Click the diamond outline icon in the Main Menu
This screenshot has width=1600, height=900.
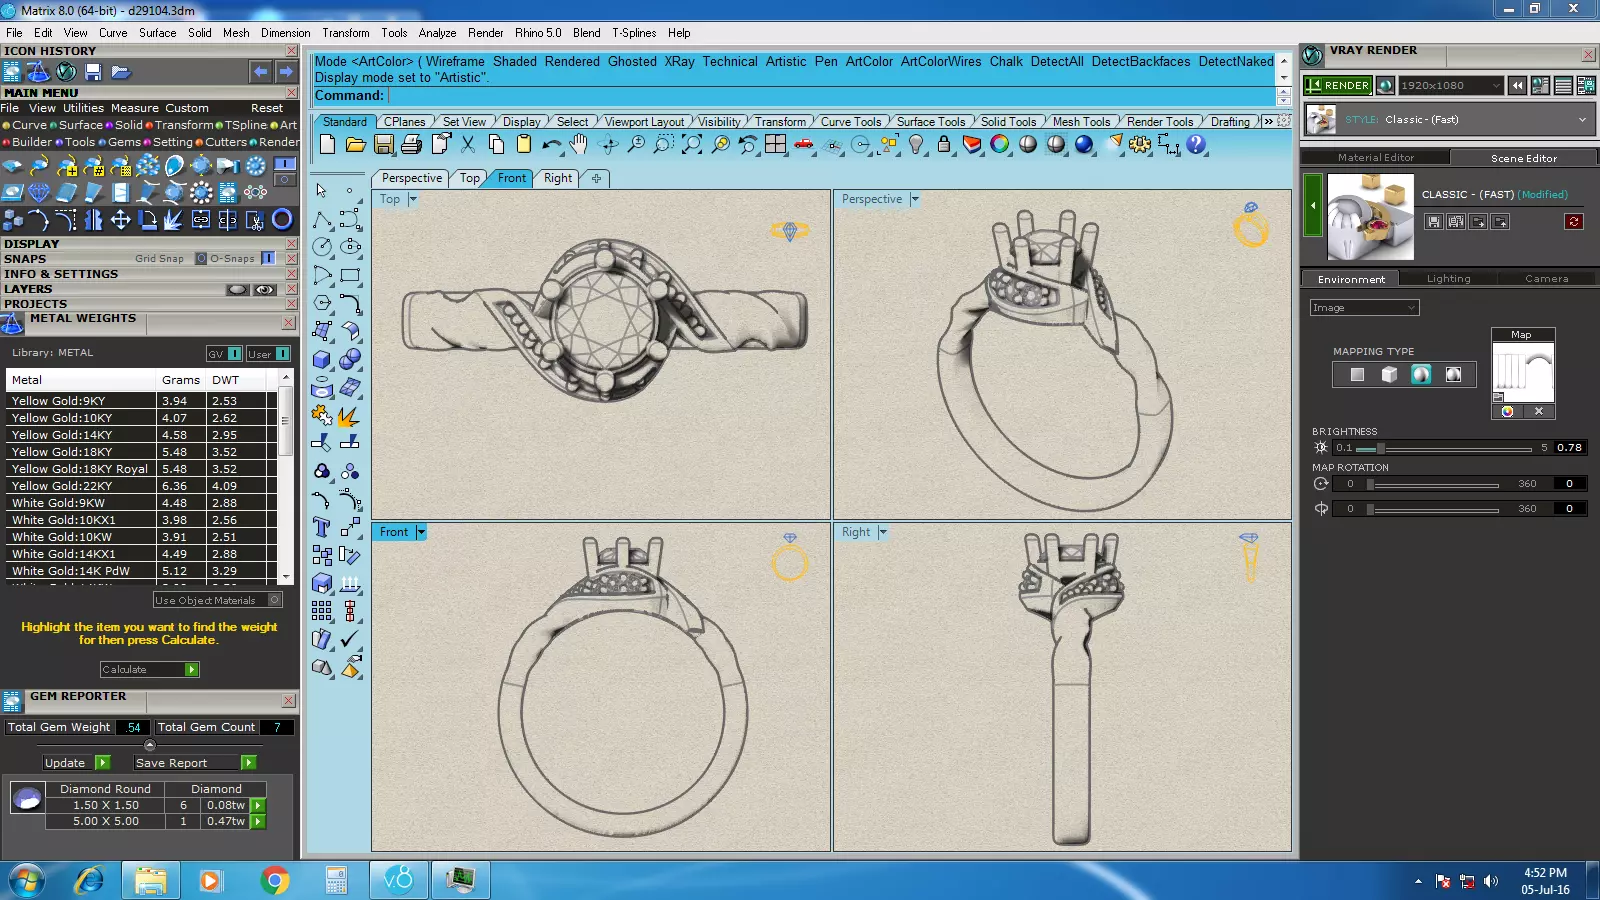pyautogui.click(x=39, y=193)
